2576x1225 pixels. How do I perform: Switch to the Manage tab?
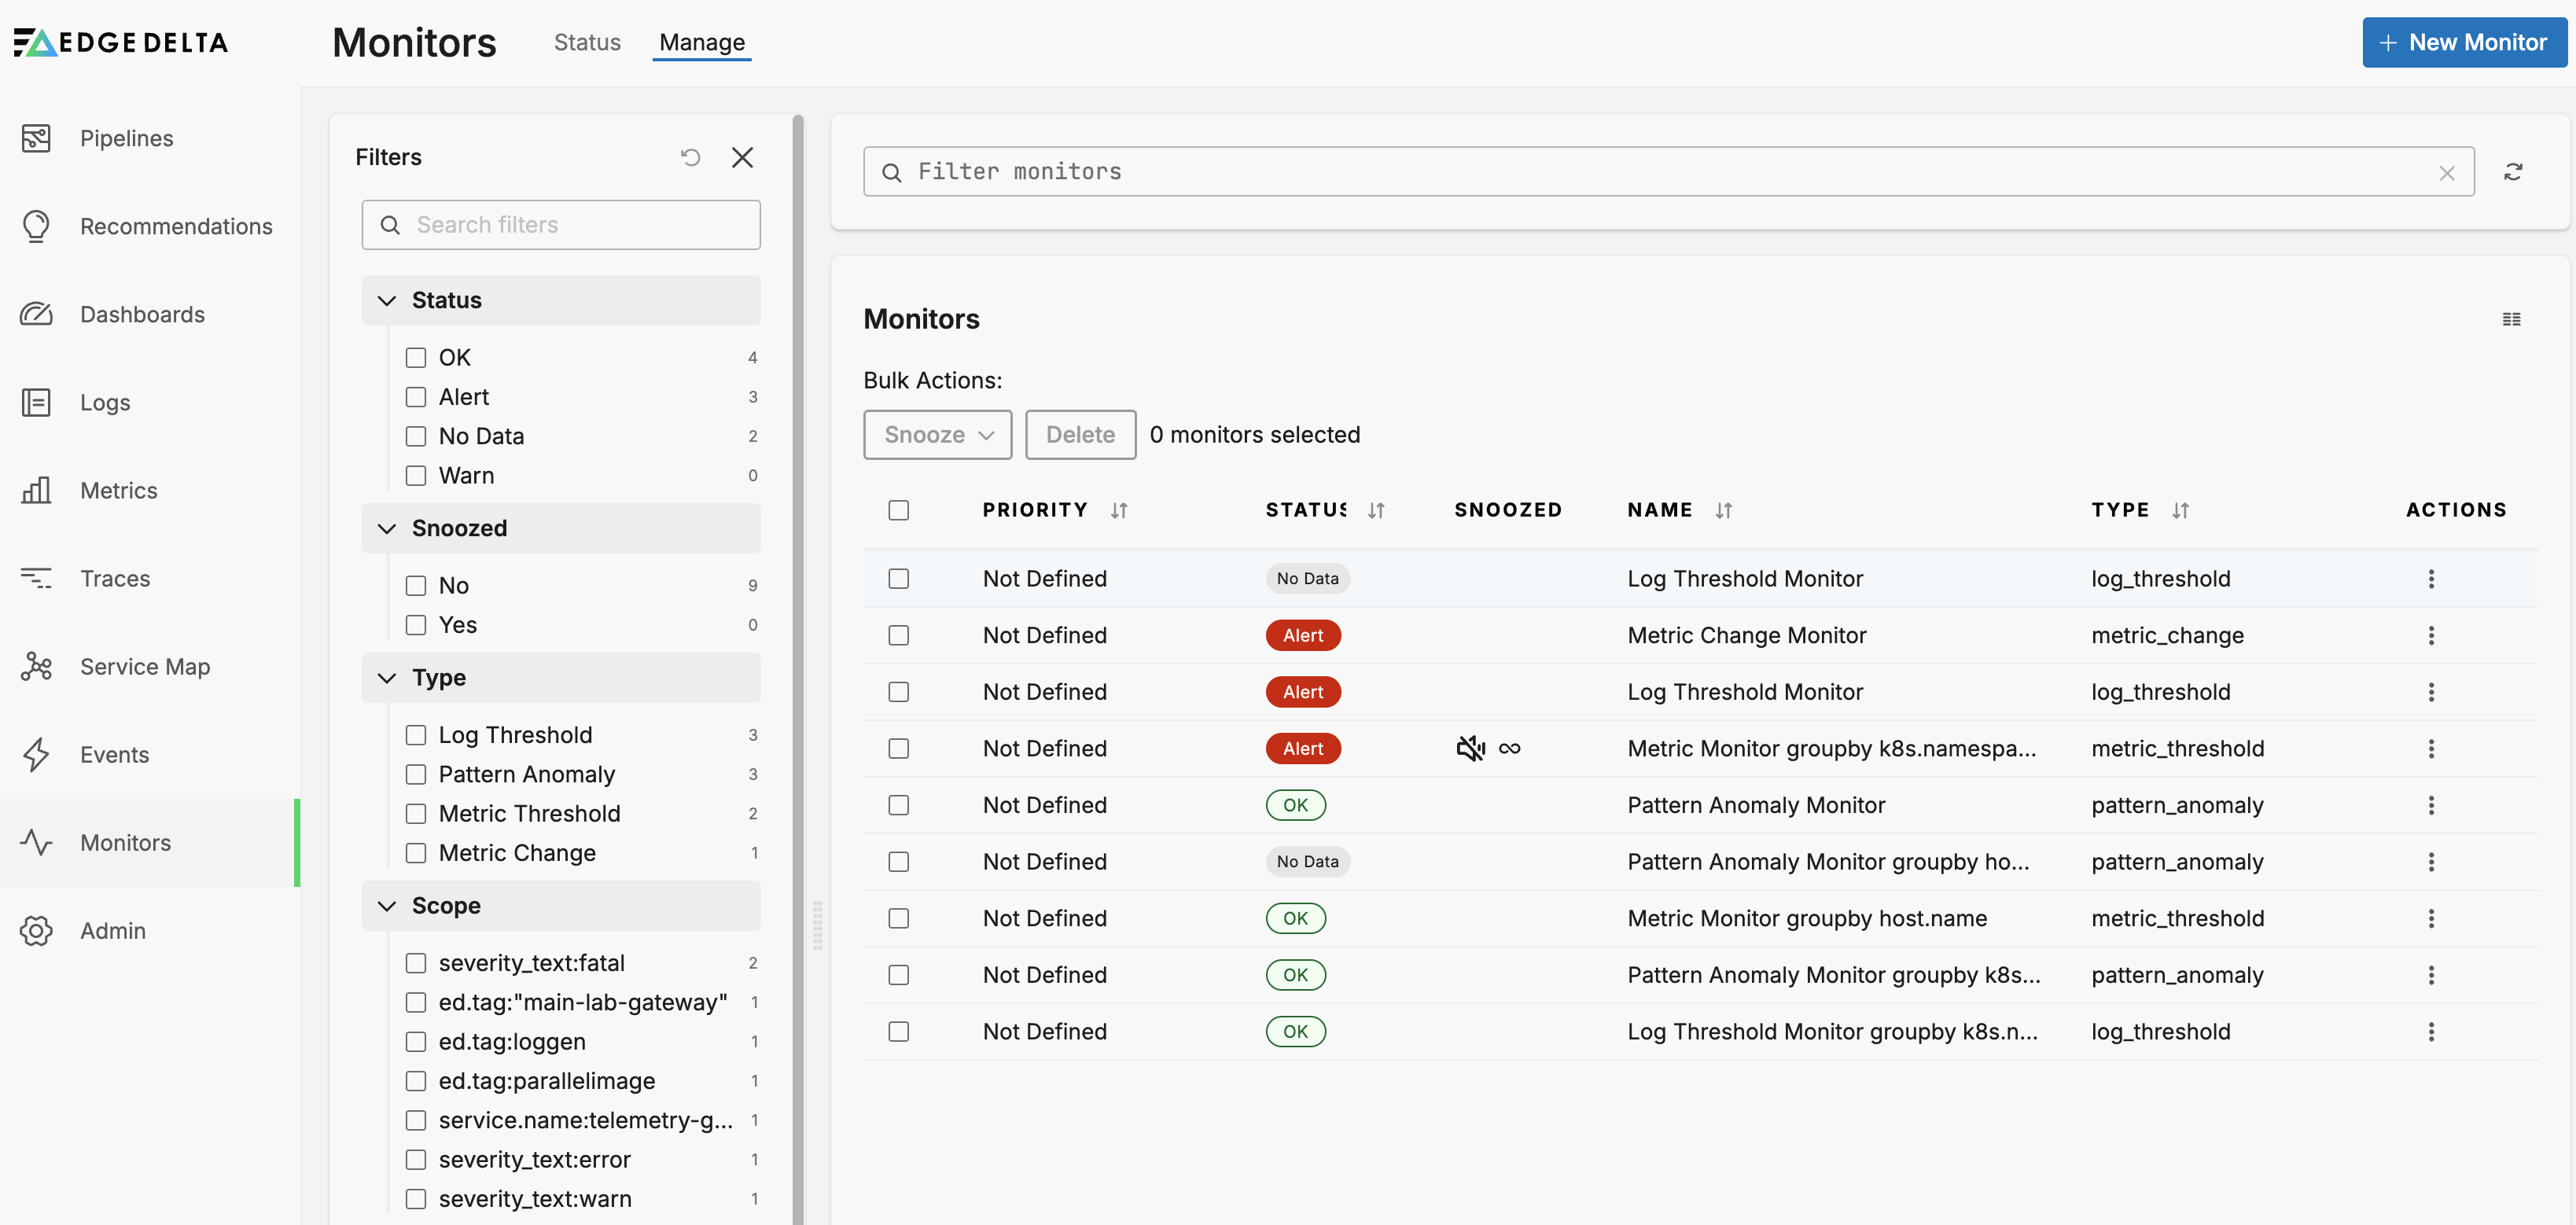702,42
